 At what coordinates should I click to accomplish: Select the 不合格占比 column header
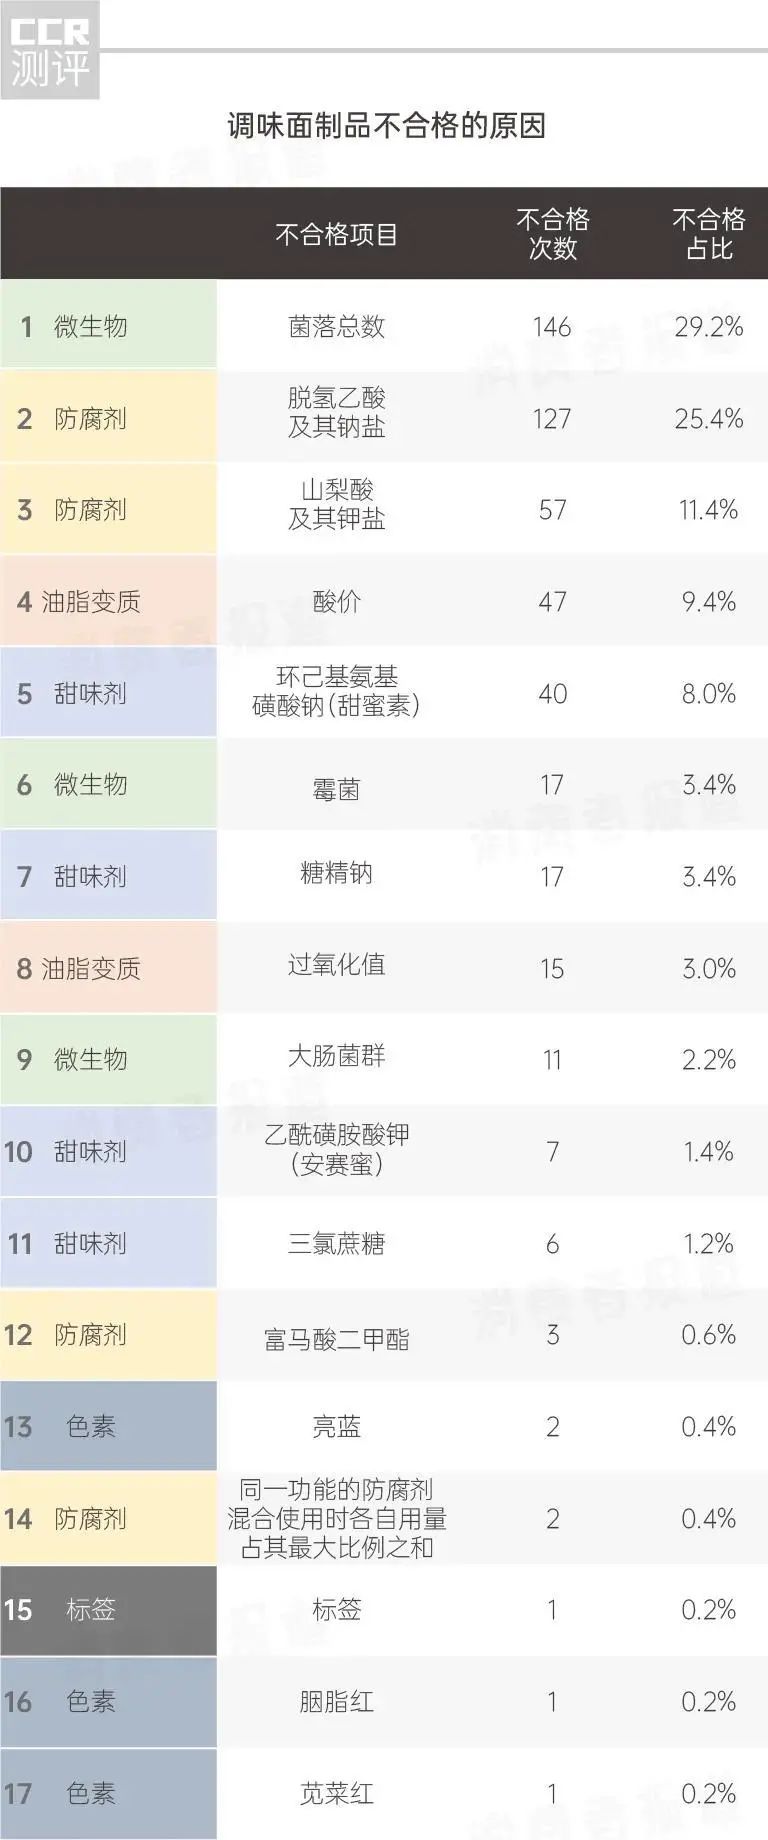[x=708, y=234]
